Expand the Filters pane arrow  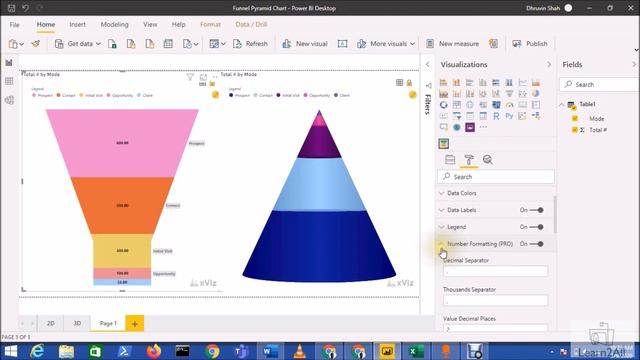click(x=427, y=64)
